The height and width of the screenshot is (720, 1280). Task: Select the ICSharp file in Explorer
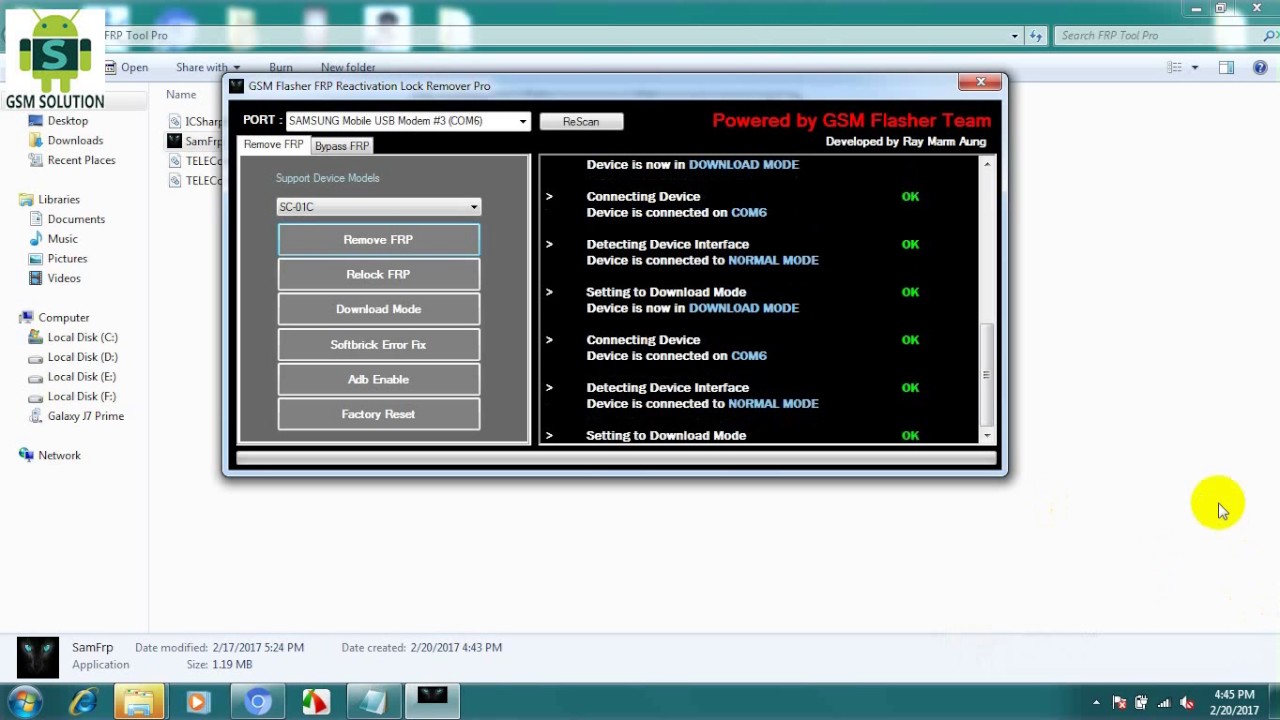click(196, 121)
